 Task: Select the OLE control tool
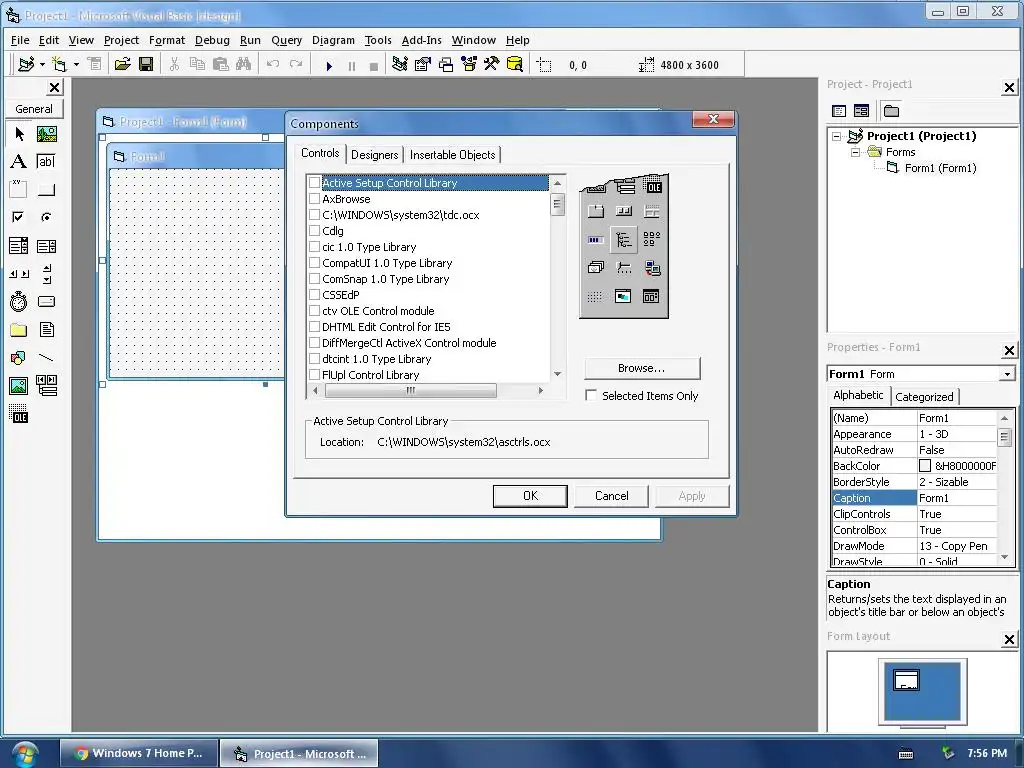19,414
